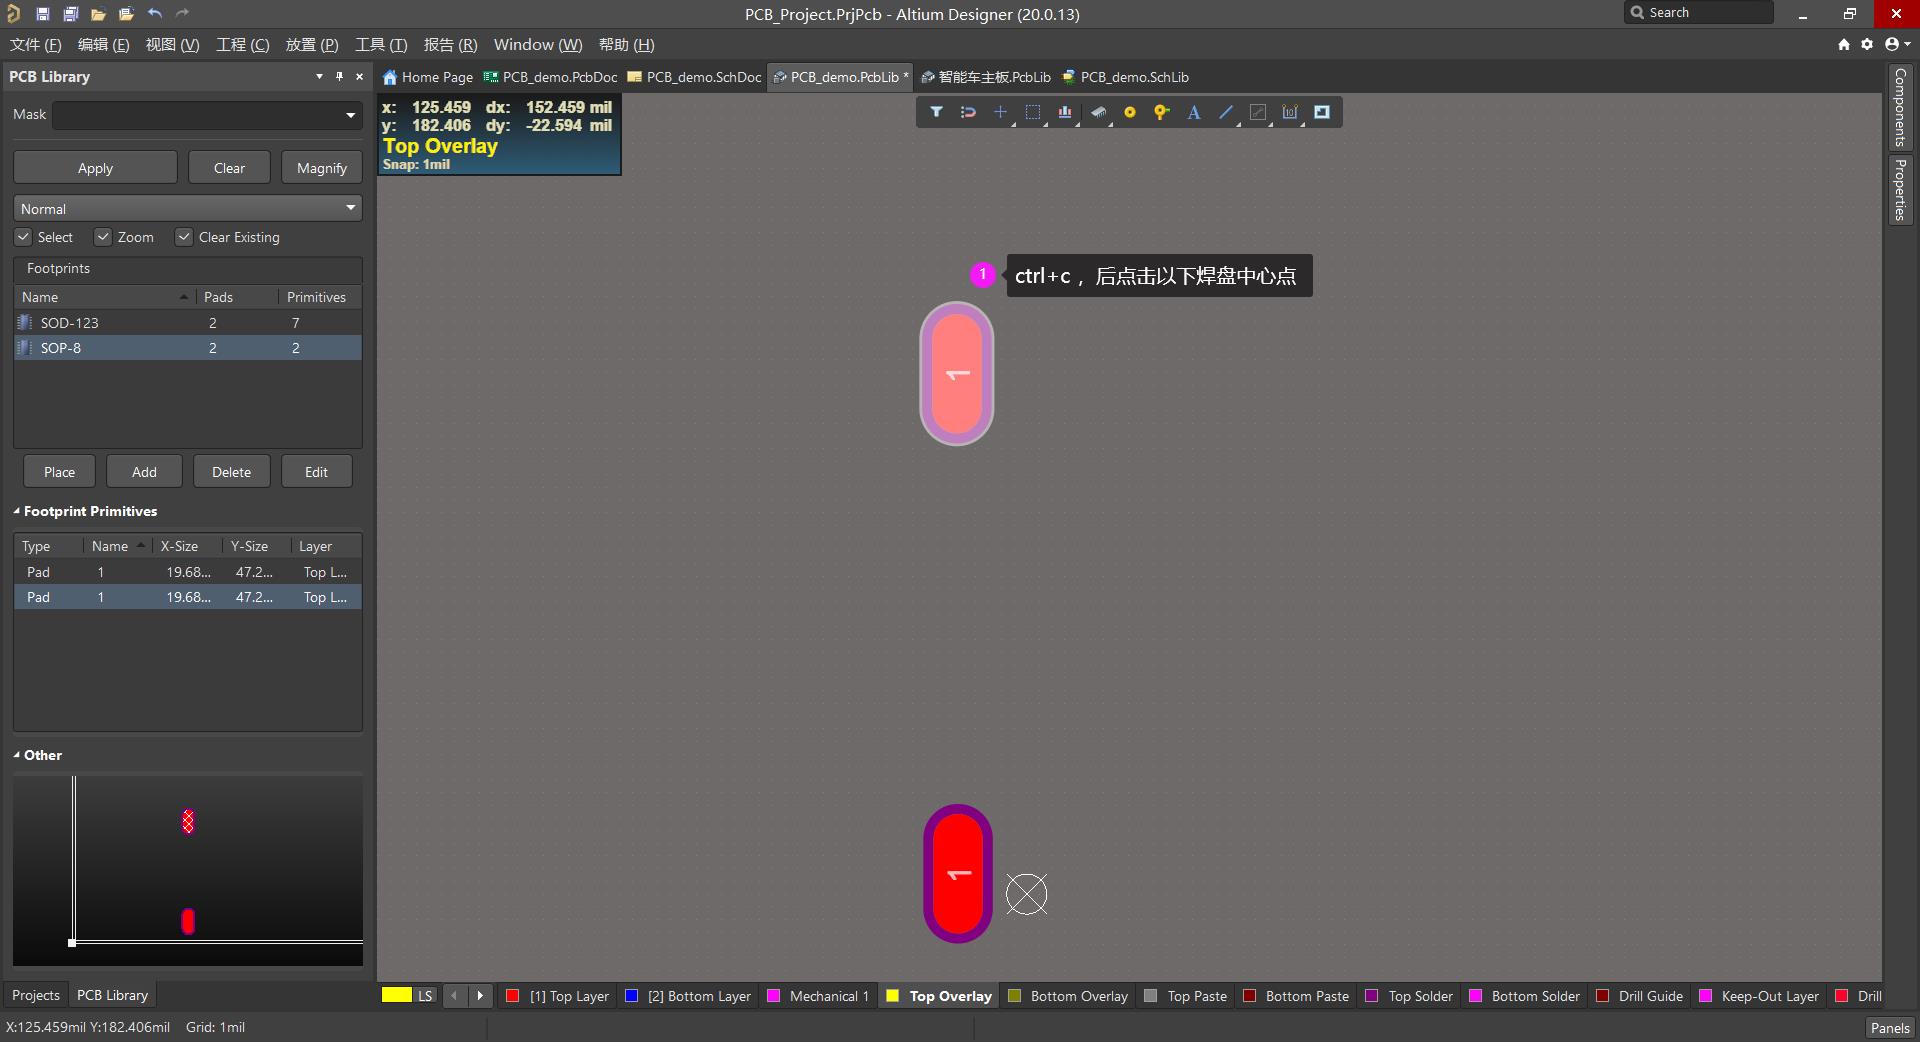1920x1042 pixels.
Task: Open the selection filter funnel tool
Action: click(x=936, y=113)
